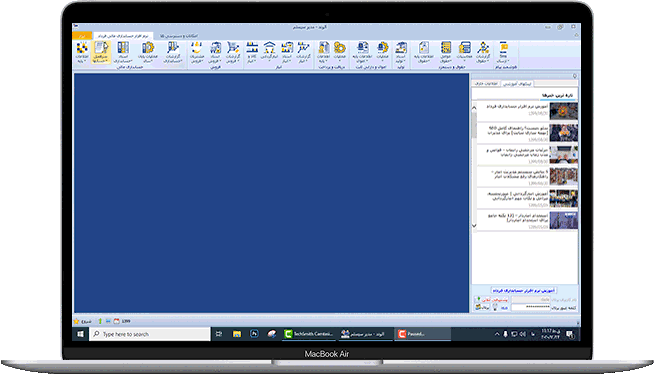Screen dimensions: 654x375
Task: Open sales reports shopping-cart icon
Action: [x=233, y=52]
